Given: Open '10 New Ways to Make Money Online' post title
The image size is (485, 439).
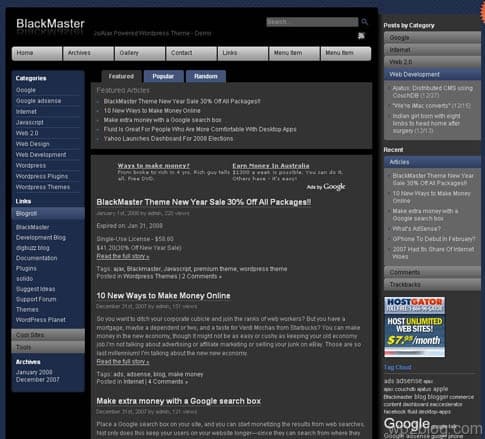Looking at the screenshot, I should (x=163, y=296).
